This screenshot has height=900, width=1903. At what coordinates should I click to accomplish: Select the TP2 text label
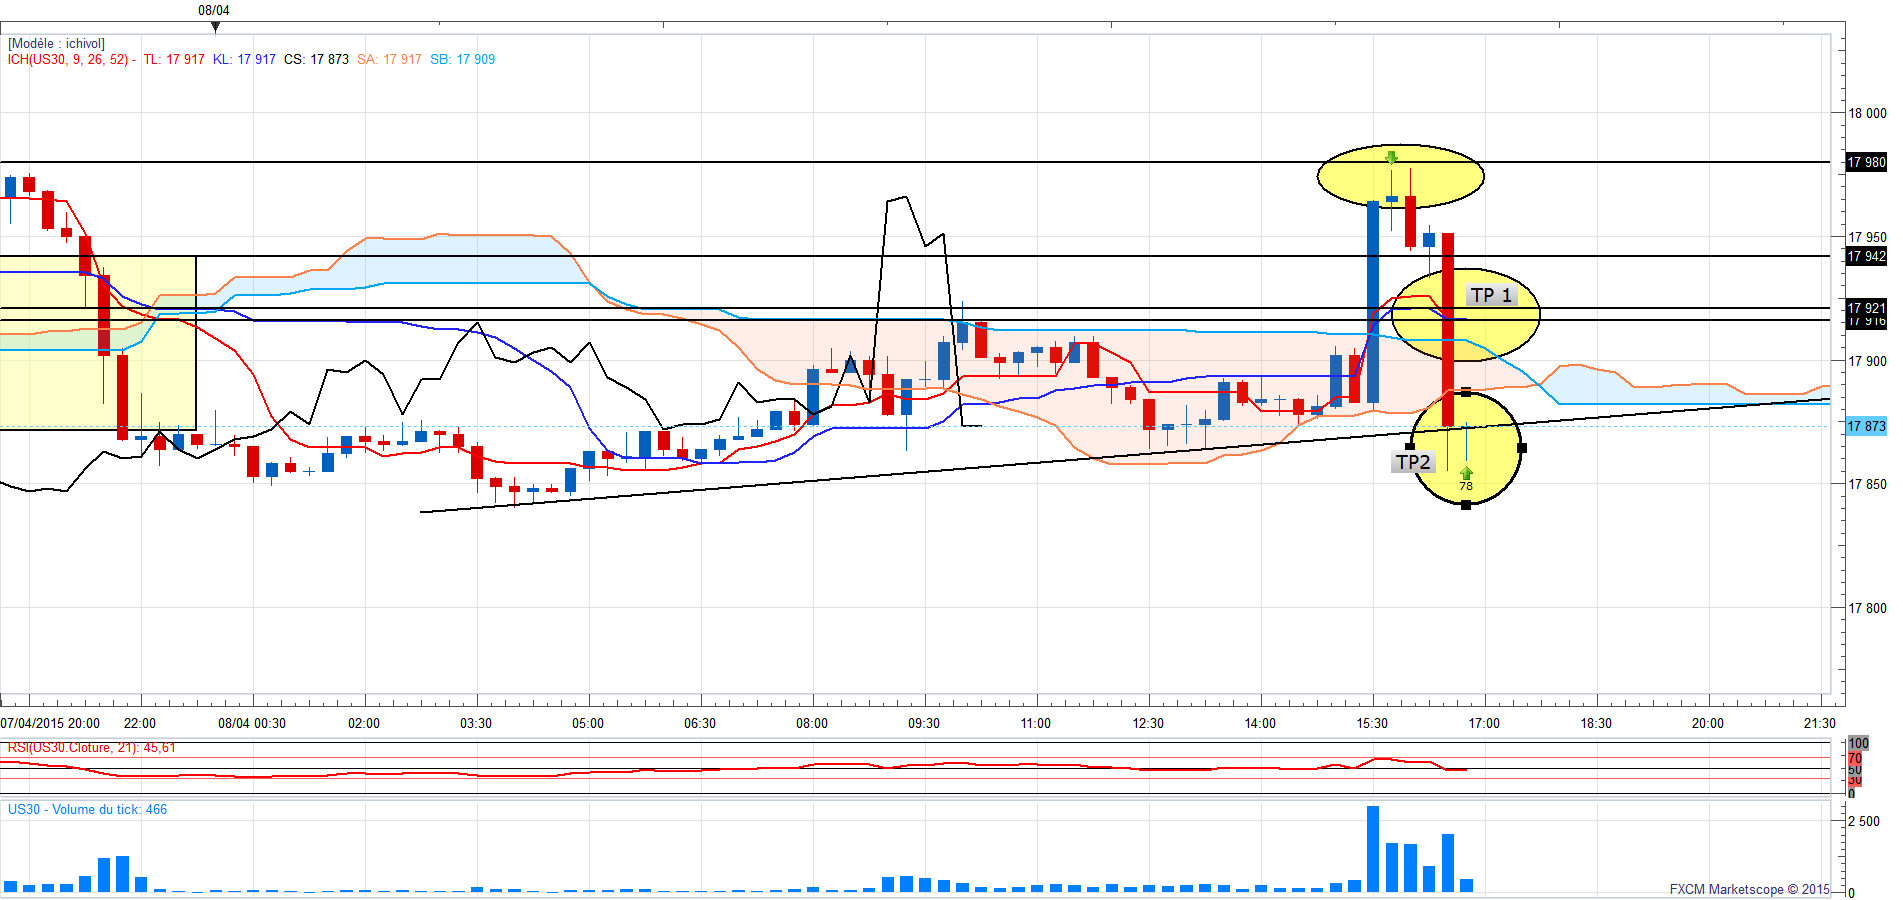(x=1414, y=462)
